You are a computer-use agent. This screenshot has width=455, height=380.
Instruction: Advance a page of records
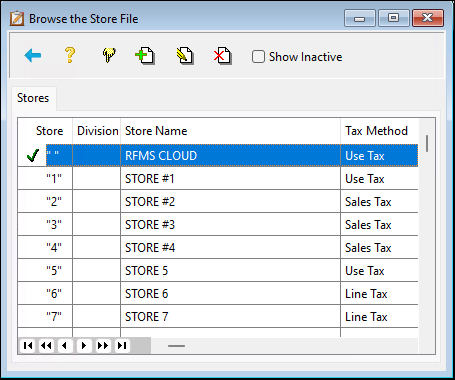click(103, 345)
